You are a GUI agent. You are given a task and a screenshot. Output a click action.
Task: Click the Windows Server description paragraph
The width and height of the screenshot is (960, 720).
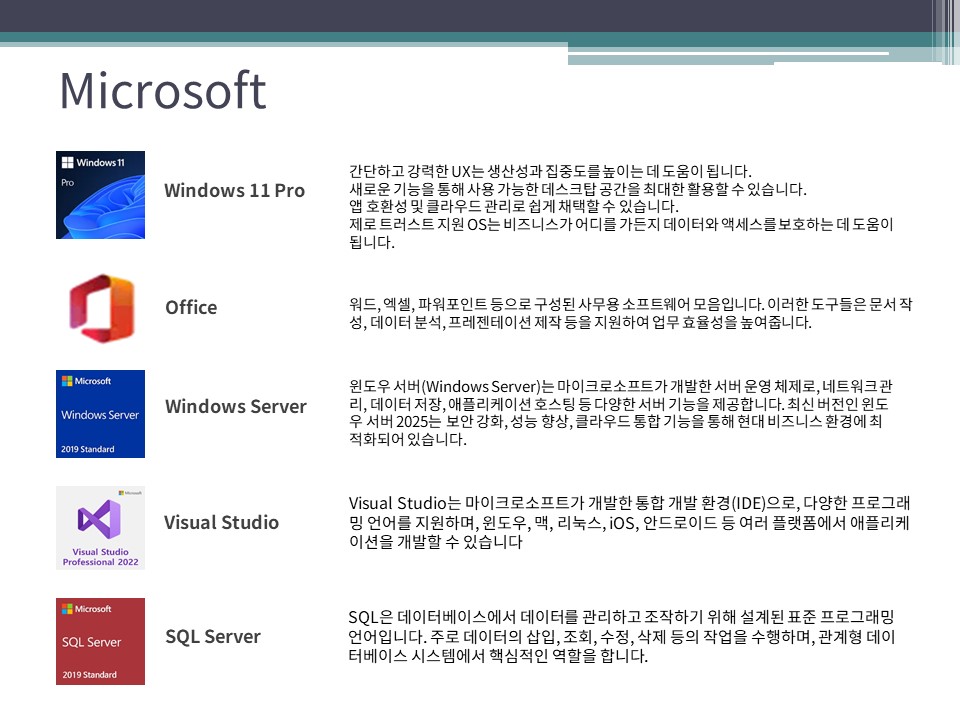(x=620, y=412)
